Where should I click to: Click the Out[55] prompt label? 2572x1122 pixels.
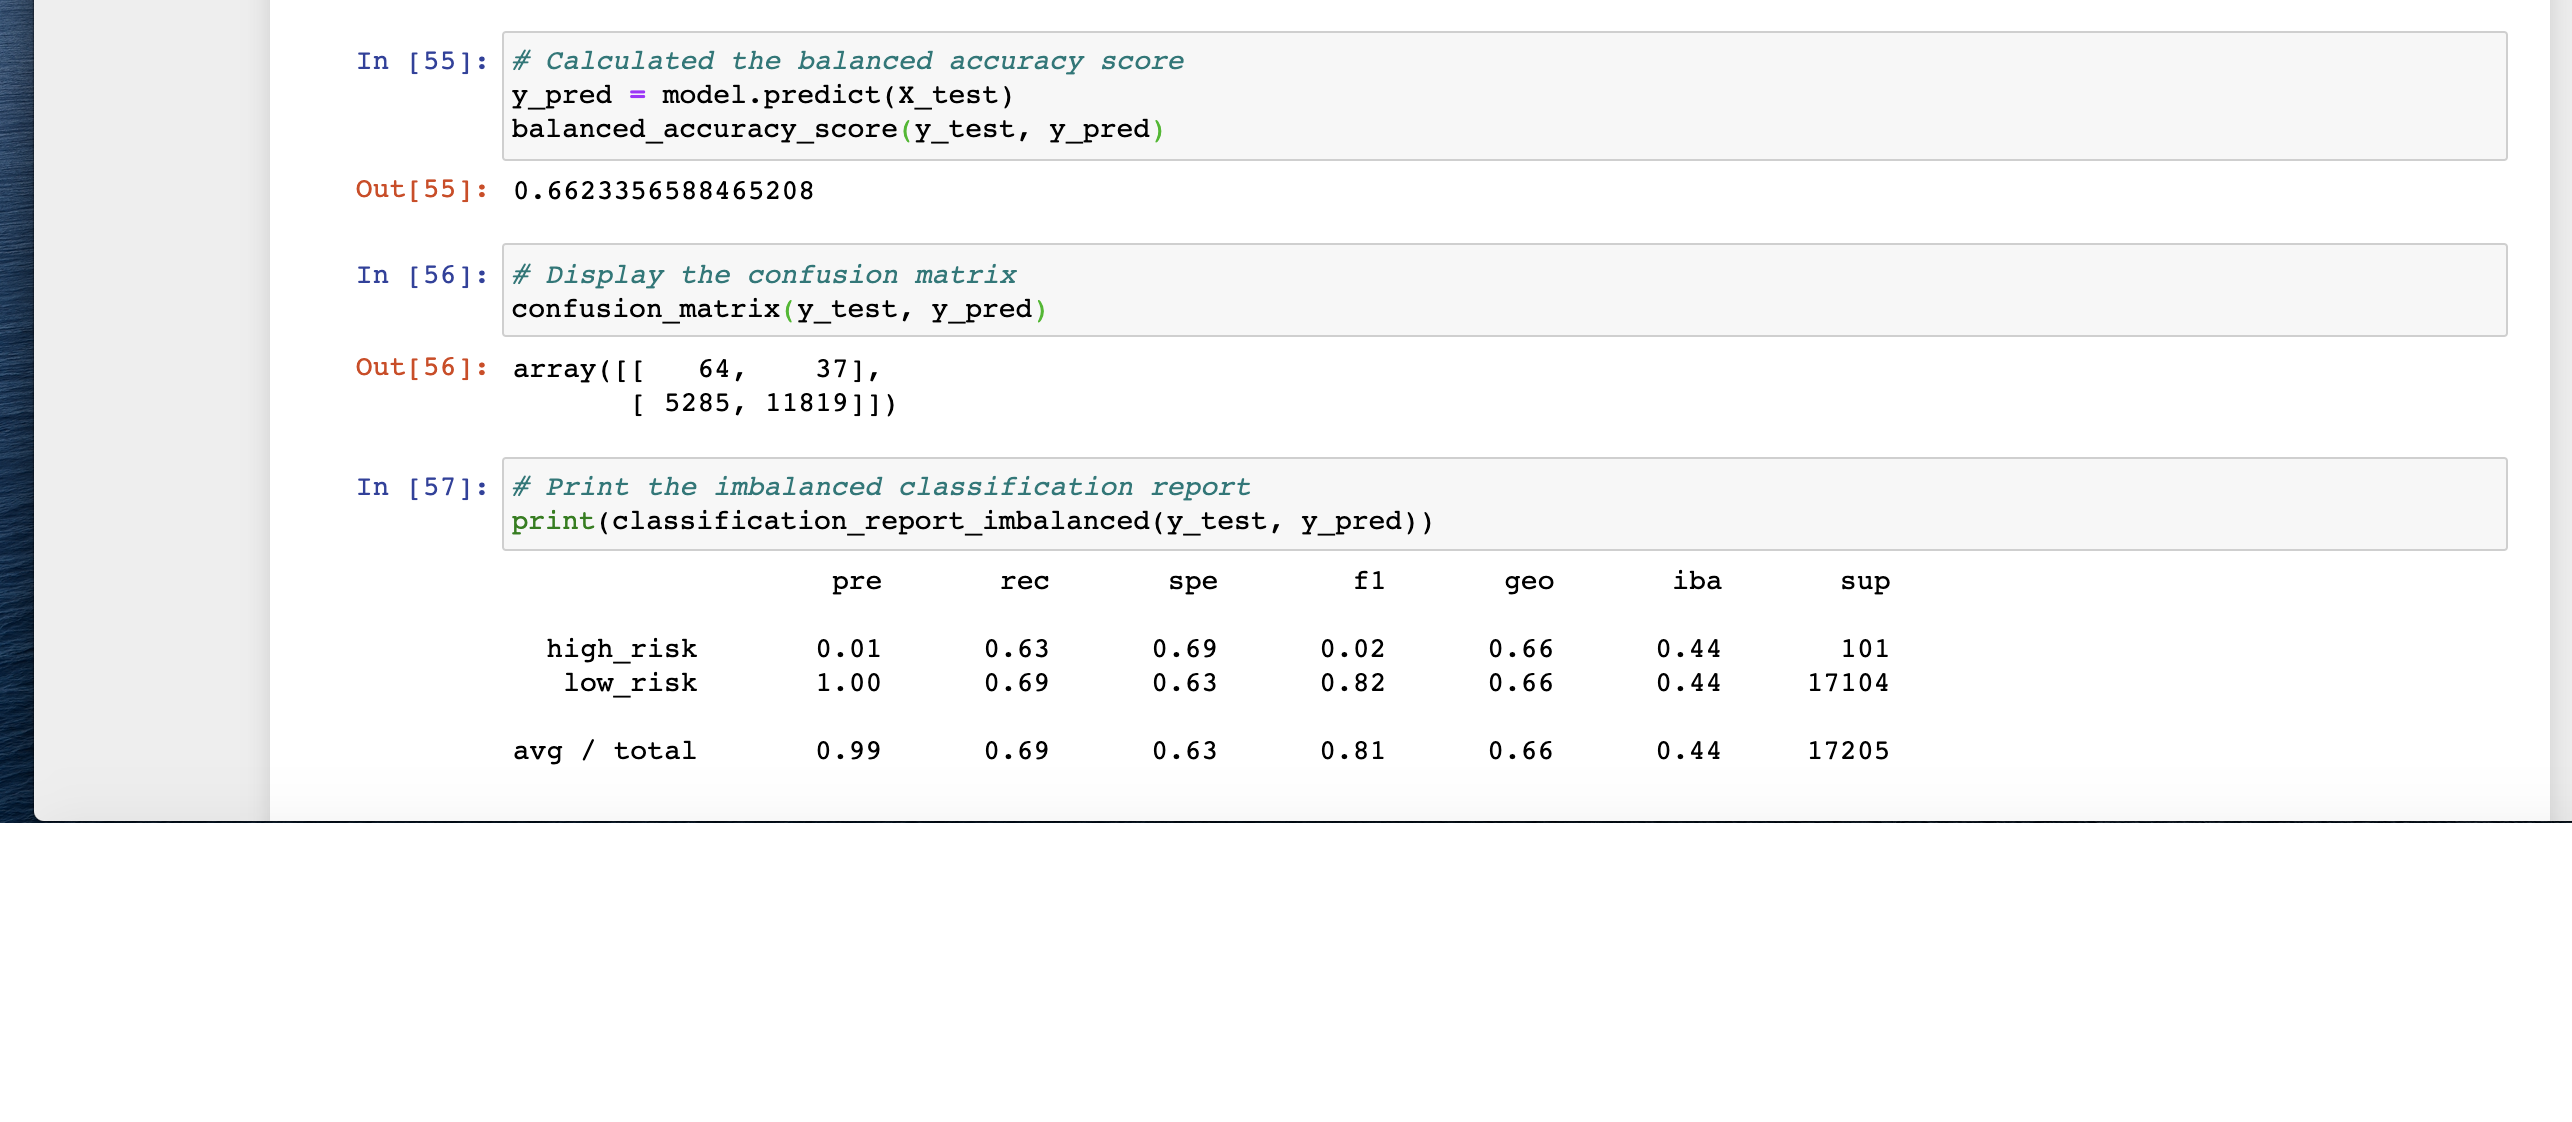(x=420, y=190)
